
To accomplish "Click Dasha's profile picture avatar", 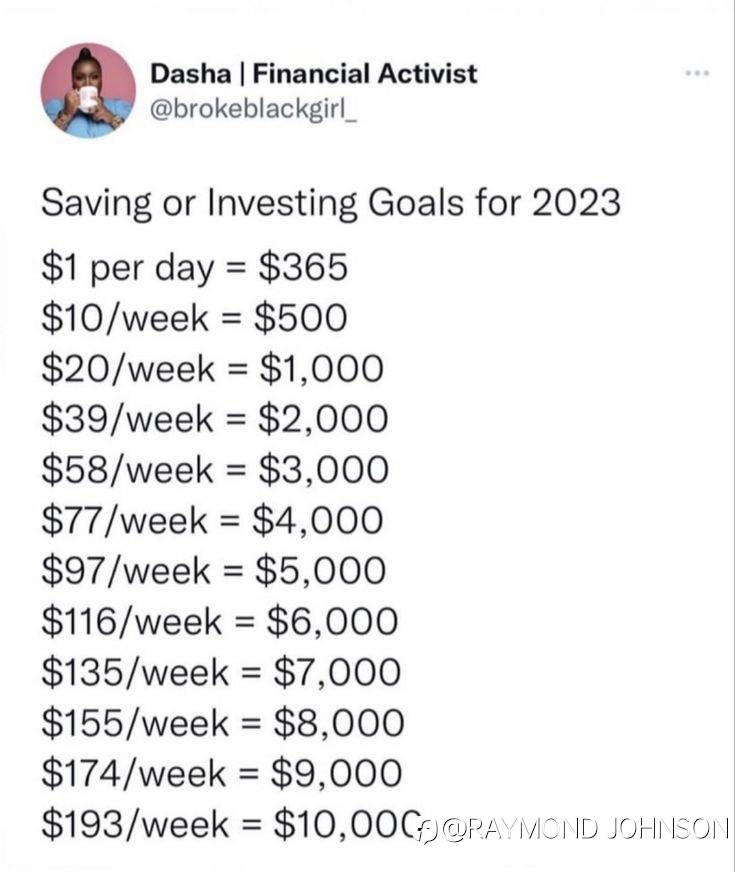I will [x=88, y=91].
